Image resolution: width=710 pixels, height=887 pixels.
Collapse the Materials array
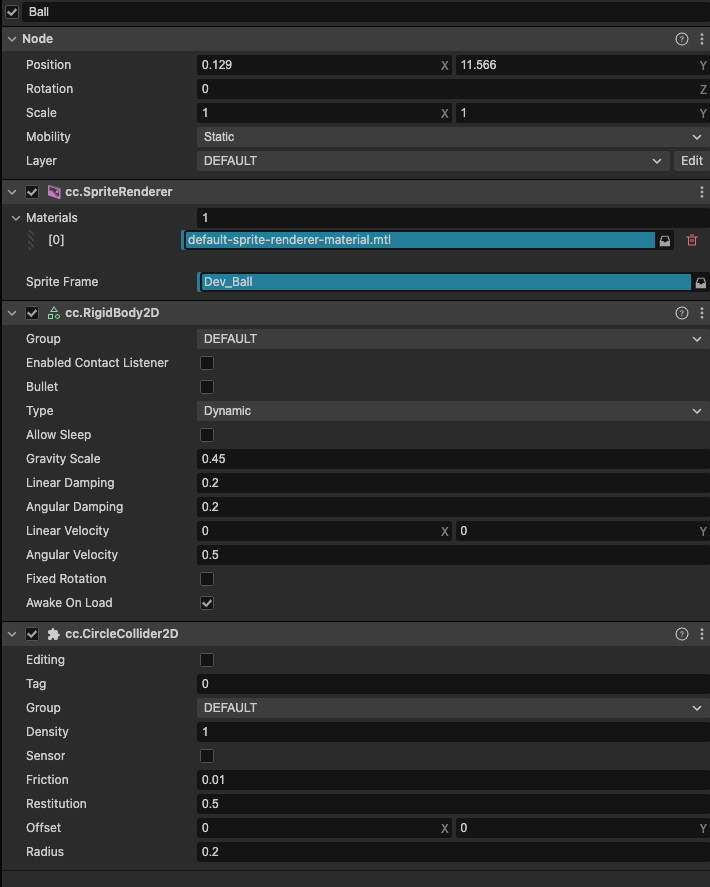pos(16,218)
